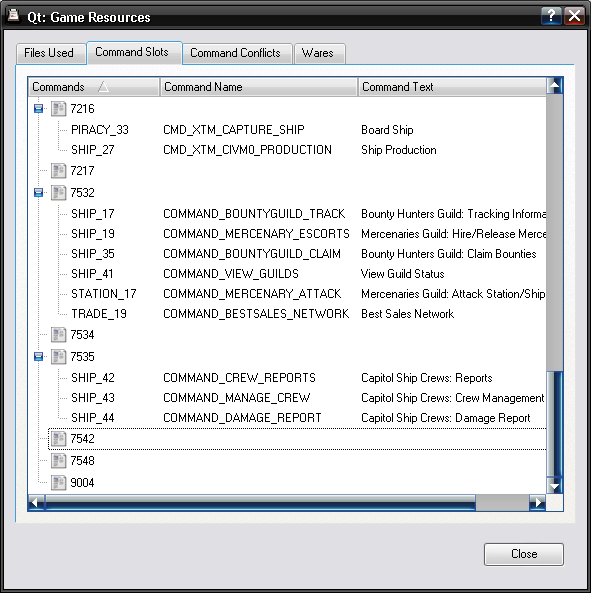Image resolution: width=591 pixels, height=593 pixels.
Task: Click CMD_XTM_CIVM0_PRODUCTION command name
Action: click(x=247, y=150)
